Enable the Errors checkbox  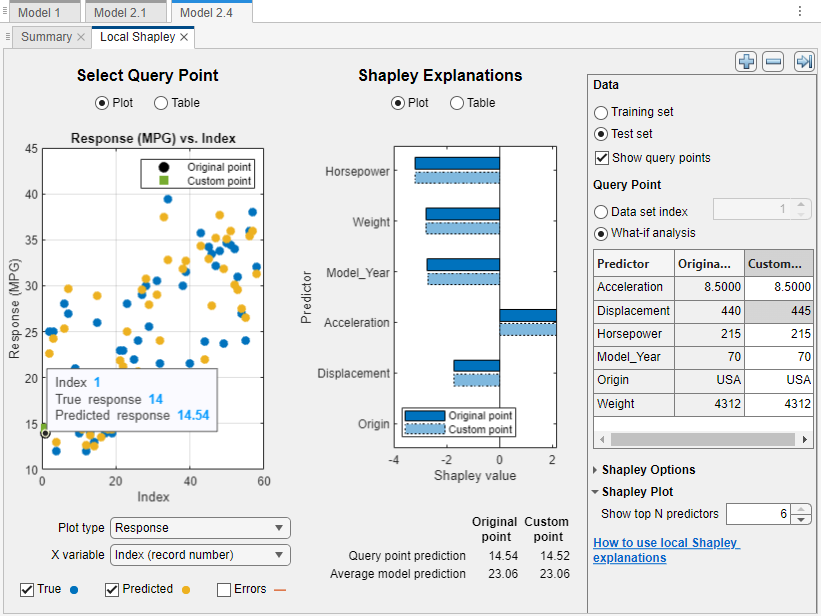(x=225, y=589)
